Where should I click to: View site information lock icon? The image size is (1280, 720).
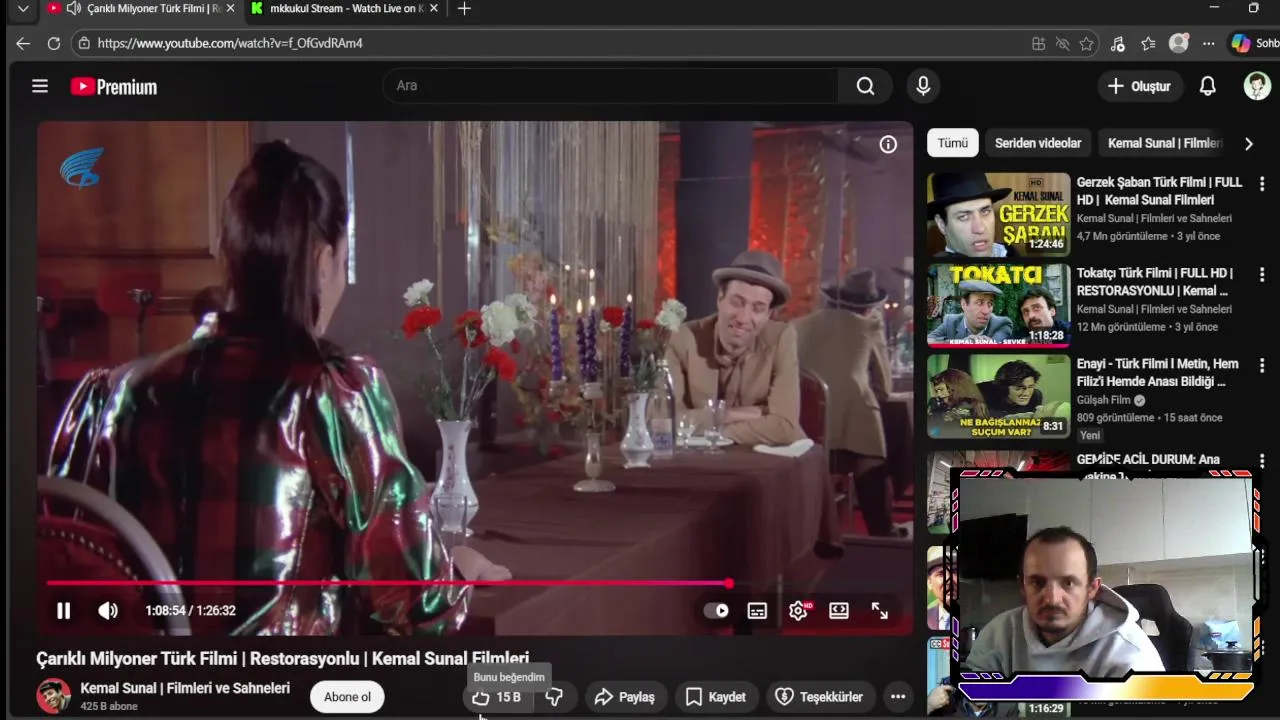point(84,43)
